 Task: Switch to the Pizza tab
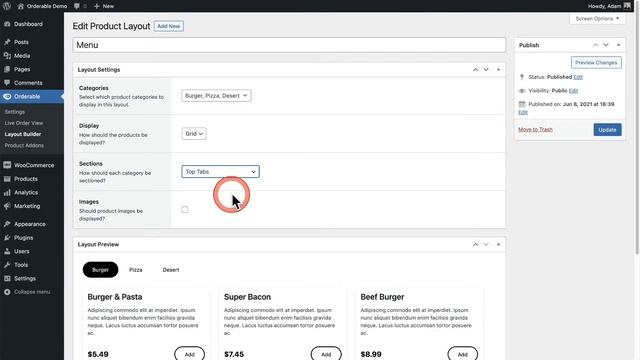pyautogui.click(x=136, y=270)
